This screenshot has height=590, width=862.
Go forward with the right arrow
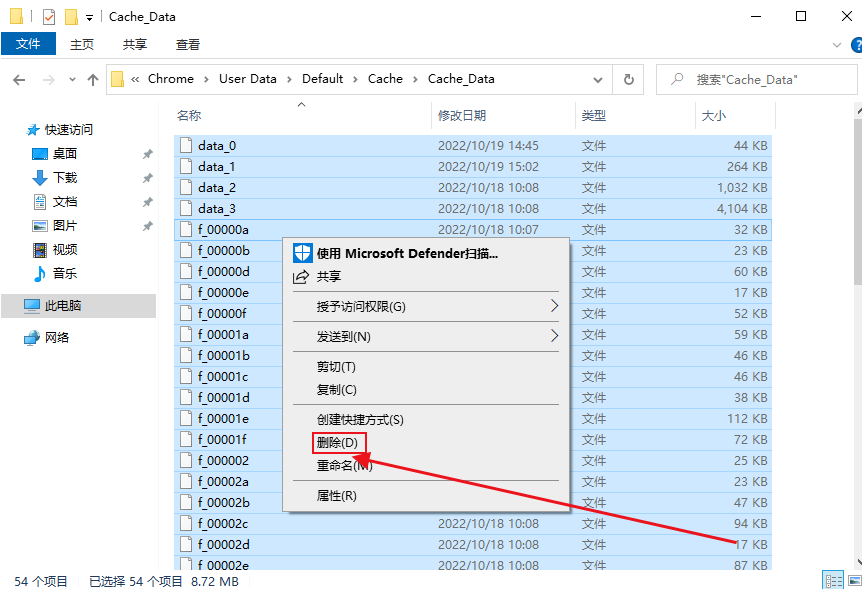pyautogui.click(x=49, y=80)
